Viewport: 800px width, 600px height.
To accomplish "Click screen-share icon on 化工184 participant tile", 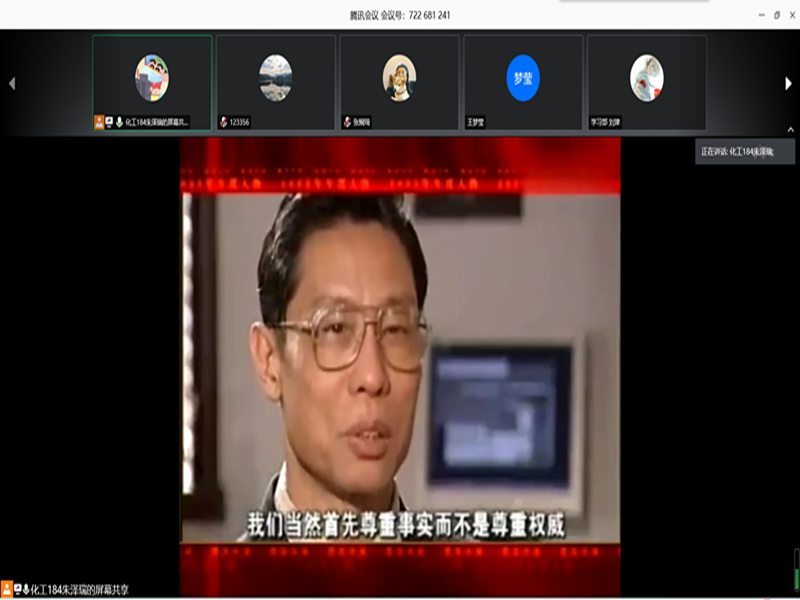I will tap(109, 122).
